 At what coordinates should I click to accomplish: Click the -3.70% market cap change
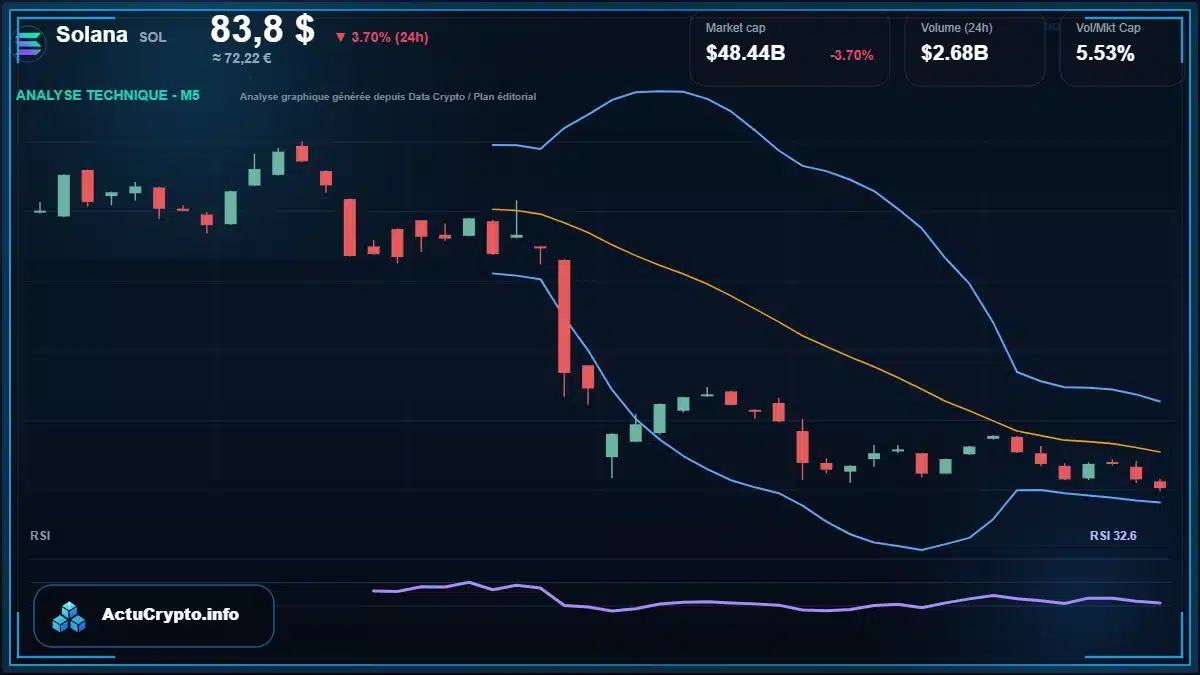point(852,55)
